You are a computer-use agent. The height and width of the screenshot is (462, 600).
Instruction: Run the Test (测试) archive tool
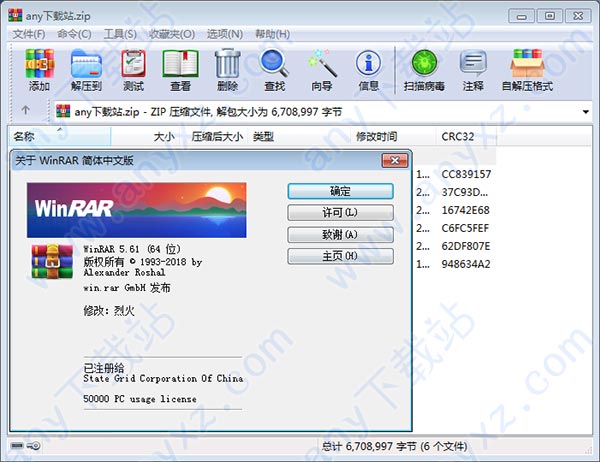(x=133, y=70)
